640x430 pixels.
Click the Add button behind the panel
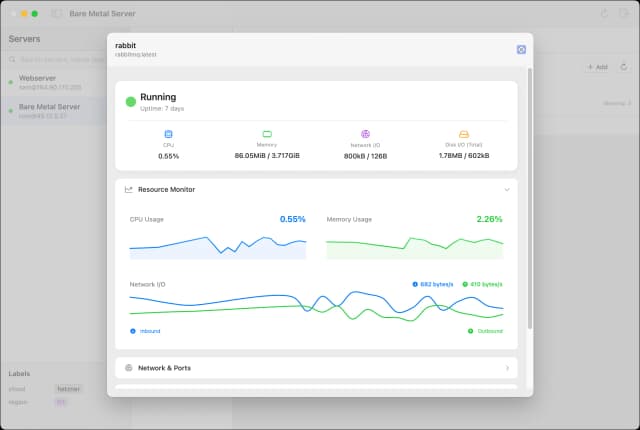(x=598, y=67)
